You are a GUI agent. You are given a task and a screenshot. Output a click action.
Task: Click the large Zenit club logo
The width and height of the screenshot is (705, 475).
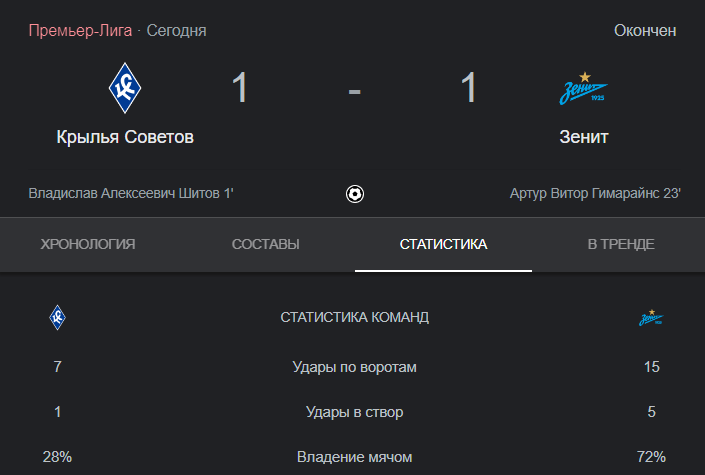point(583,88)
